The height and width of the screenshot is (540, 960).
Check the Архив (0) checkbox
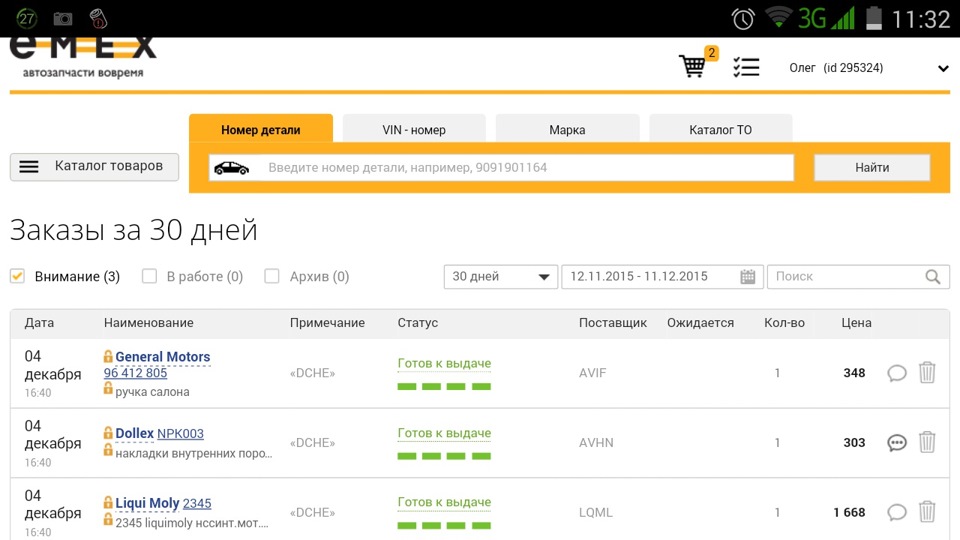click(272, 276)
